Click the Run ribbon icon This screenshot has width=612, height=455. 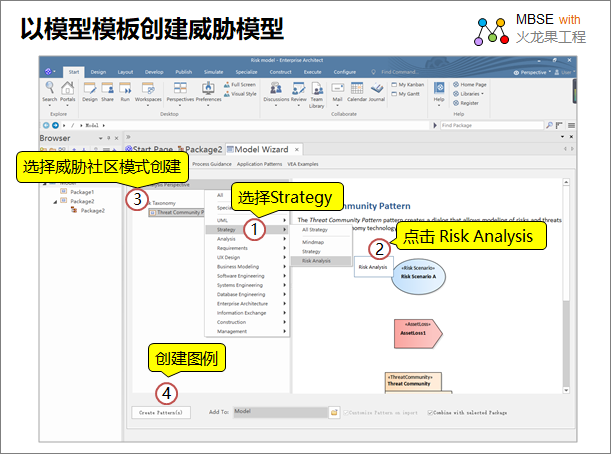[125, 91]
